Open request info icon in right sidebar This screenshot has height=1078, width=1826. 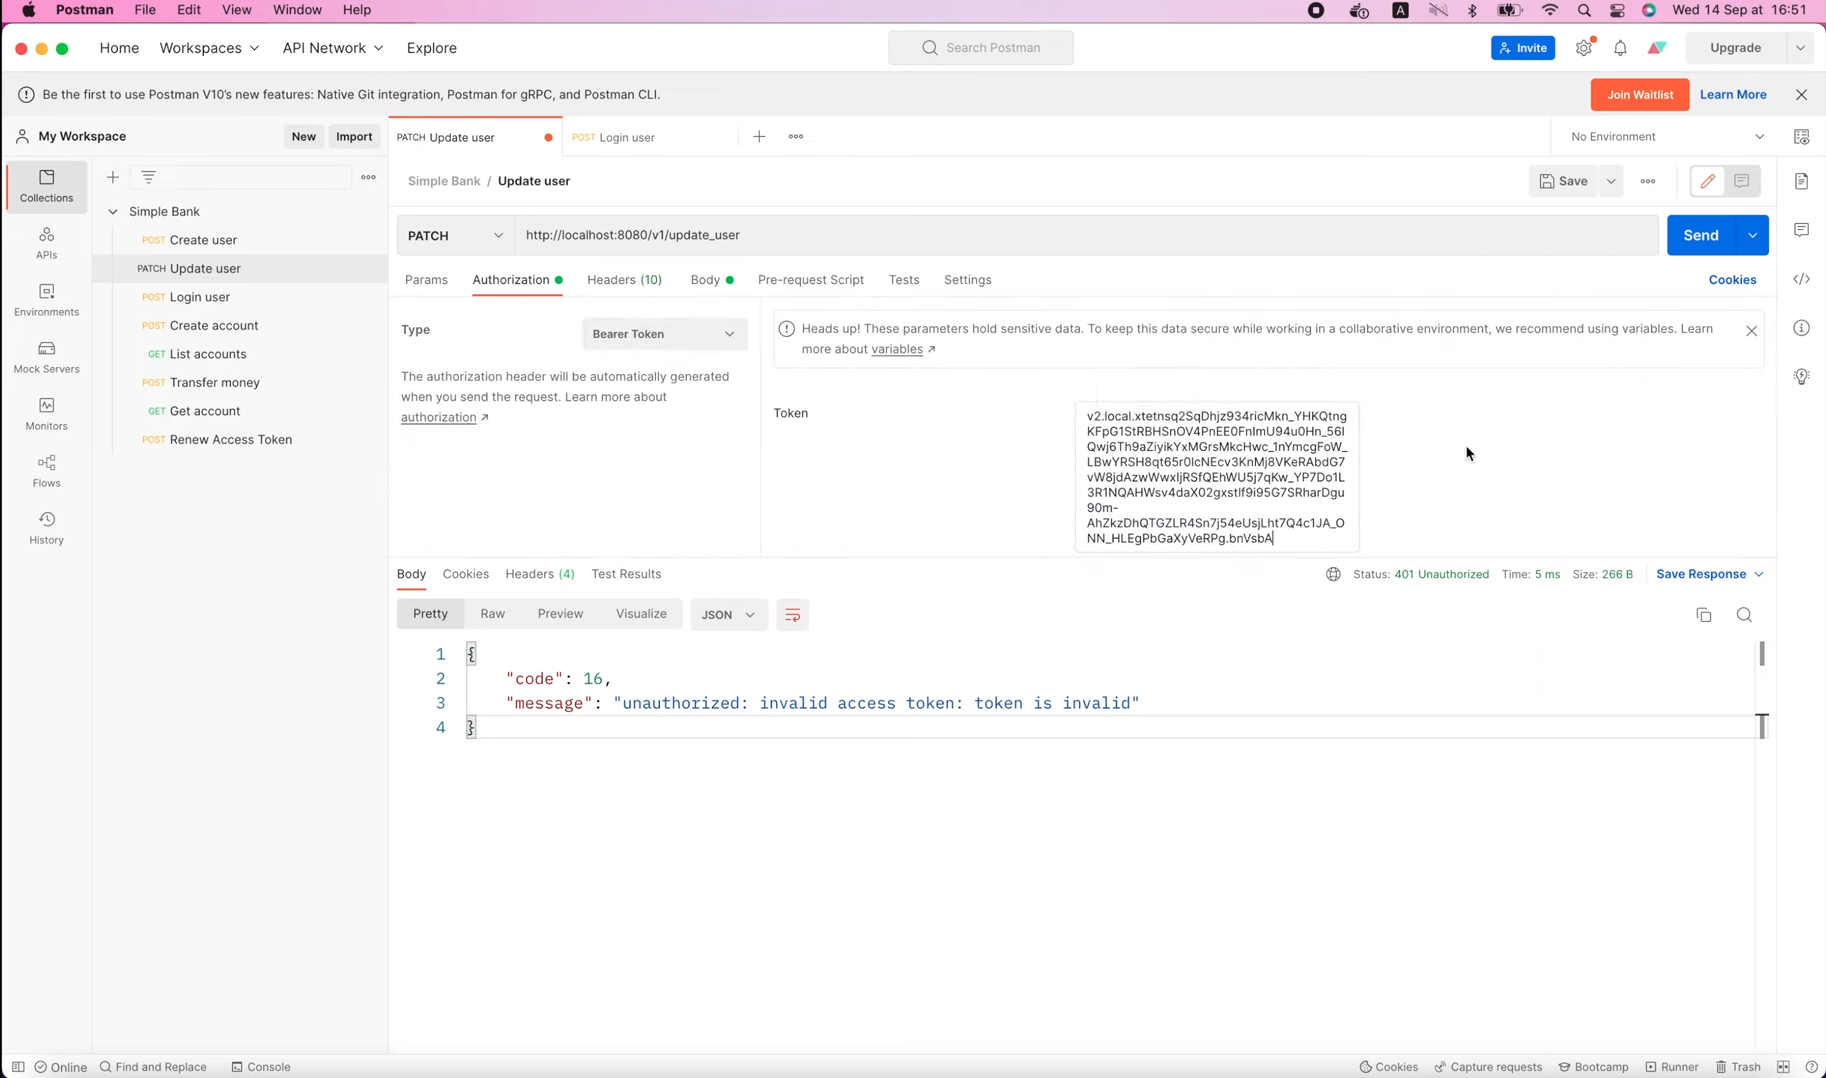click(1801, 328)
